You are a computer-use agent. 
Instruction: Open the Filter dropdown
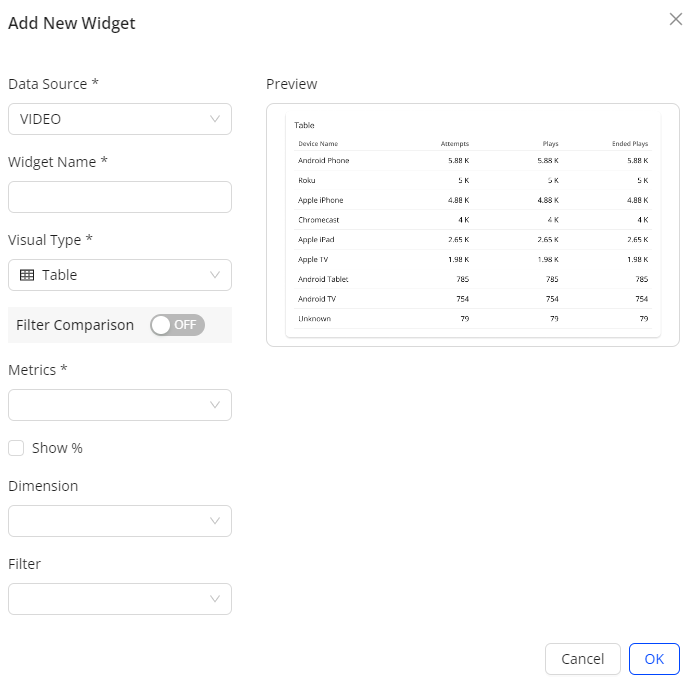click(x=119, y=599)
